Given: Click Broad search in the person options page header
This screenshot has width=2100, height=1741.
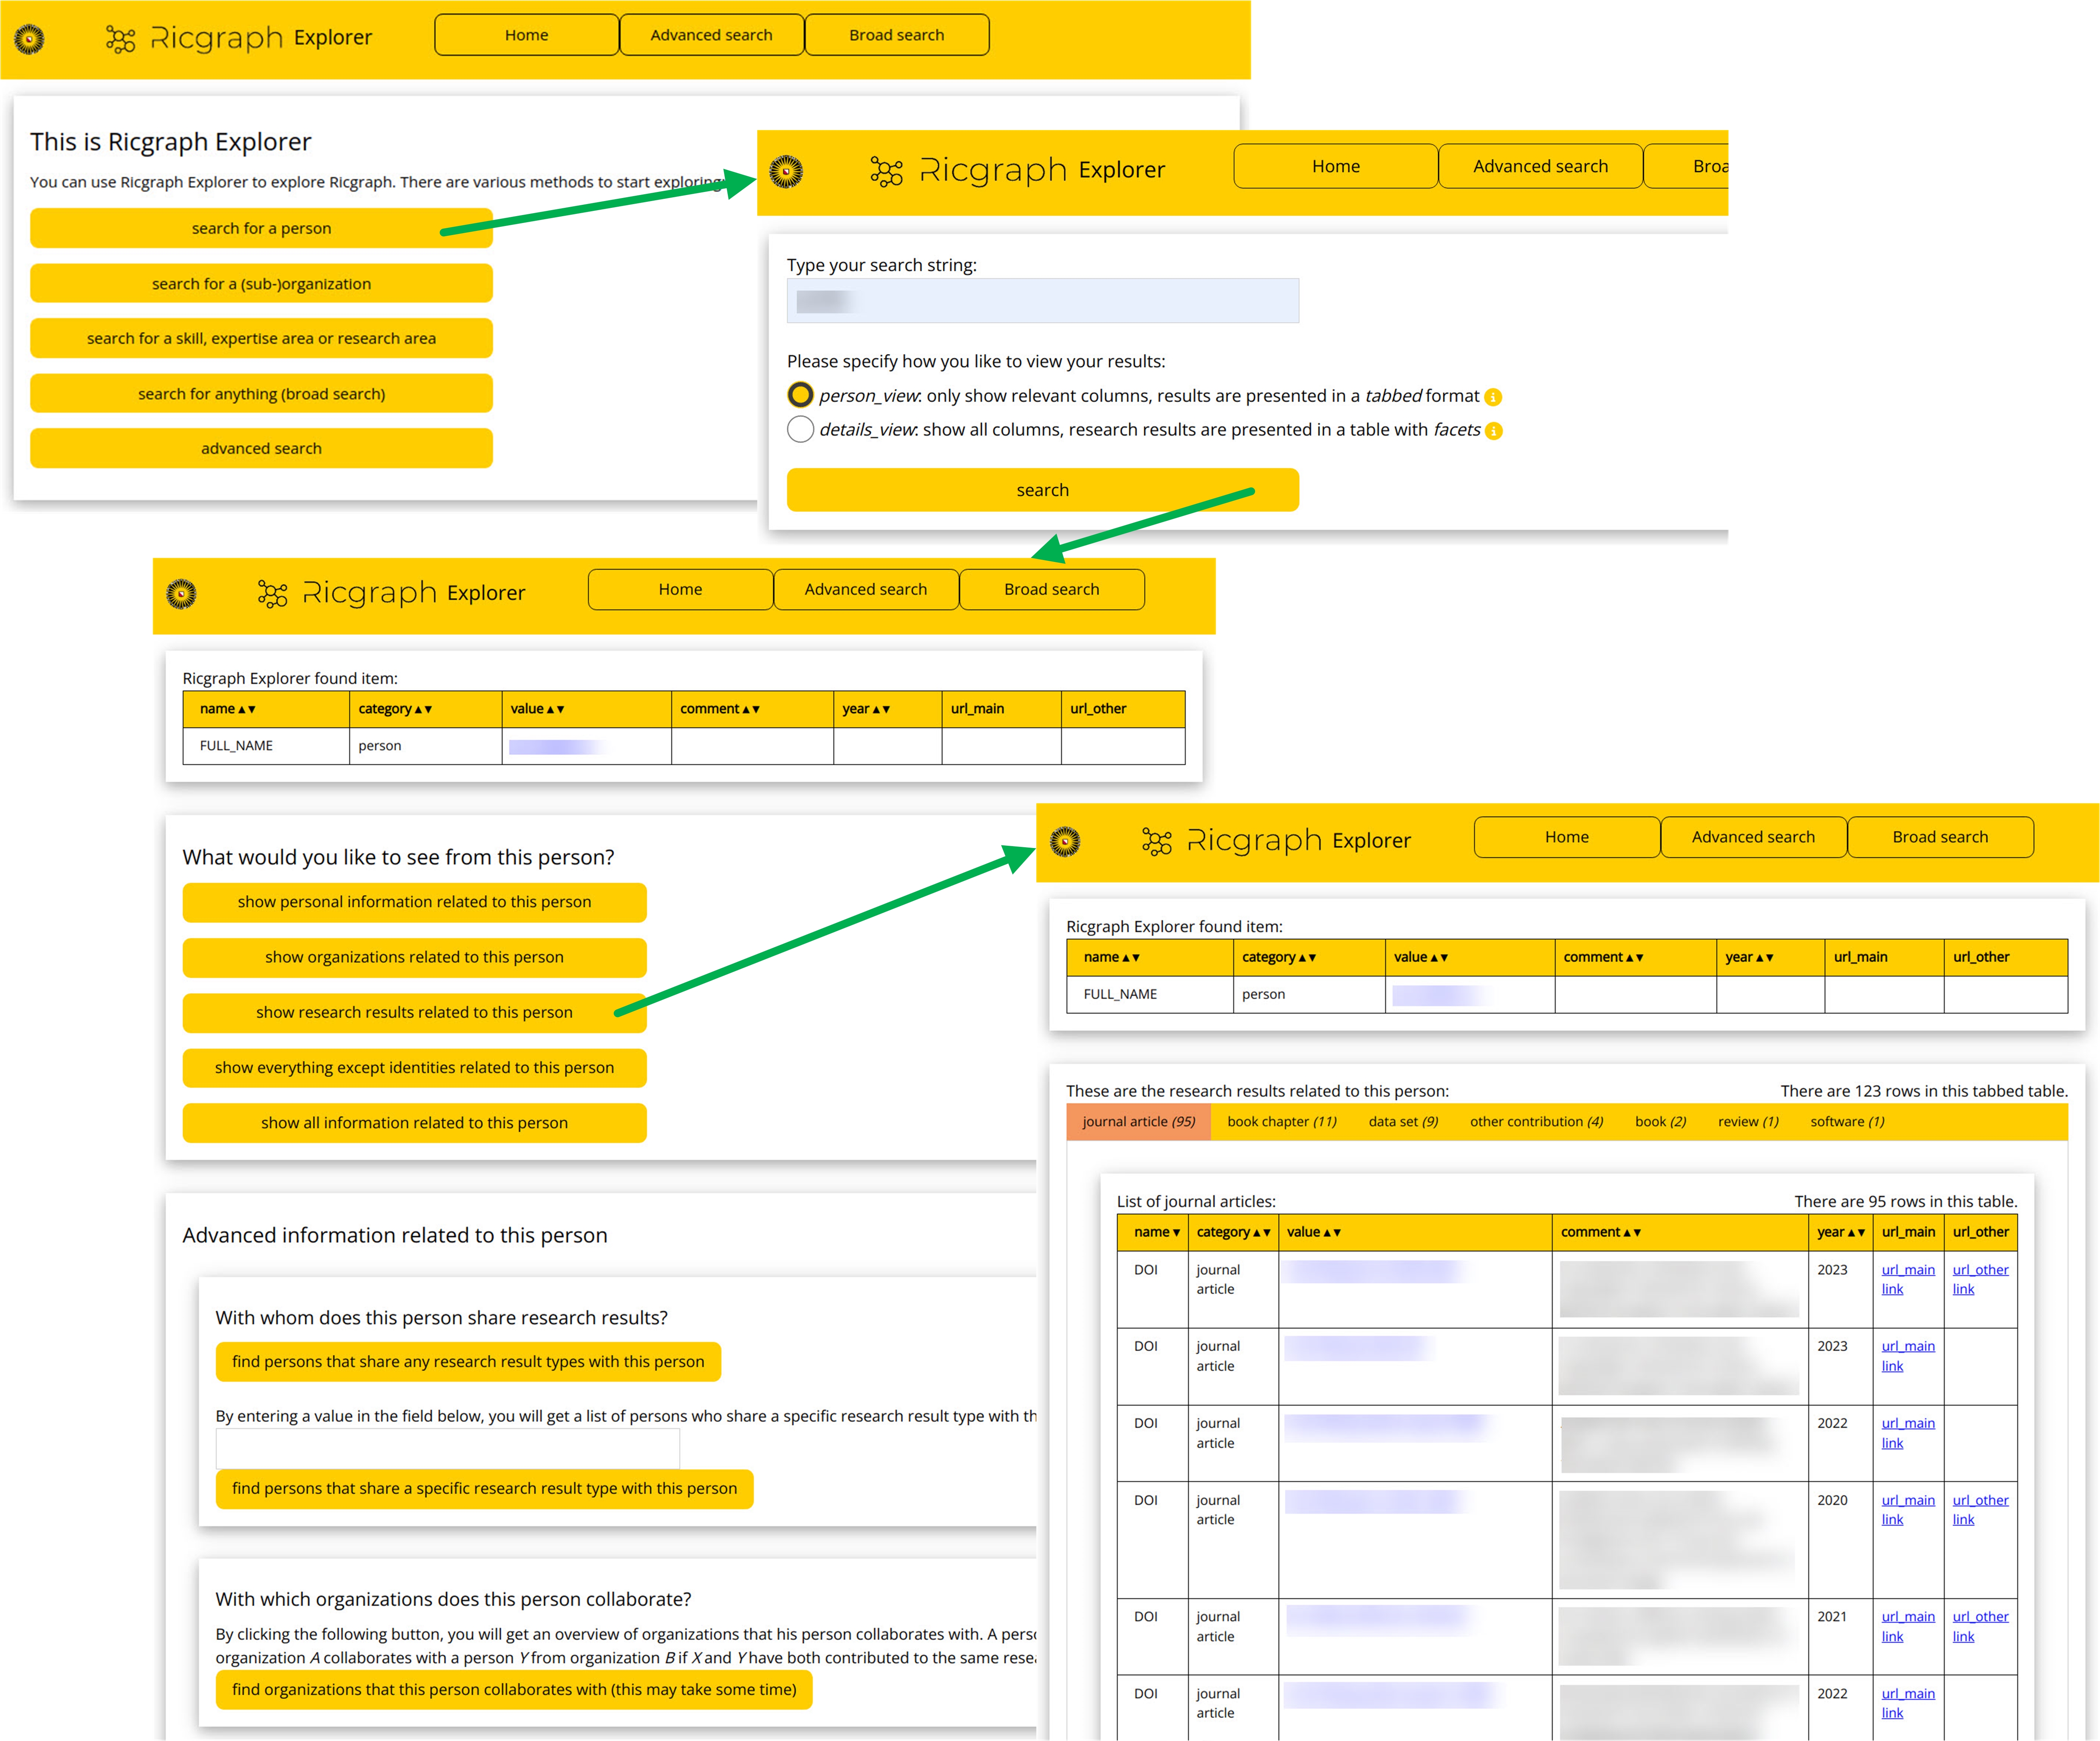Looking at the screenshot, I should click(1052, 589).
